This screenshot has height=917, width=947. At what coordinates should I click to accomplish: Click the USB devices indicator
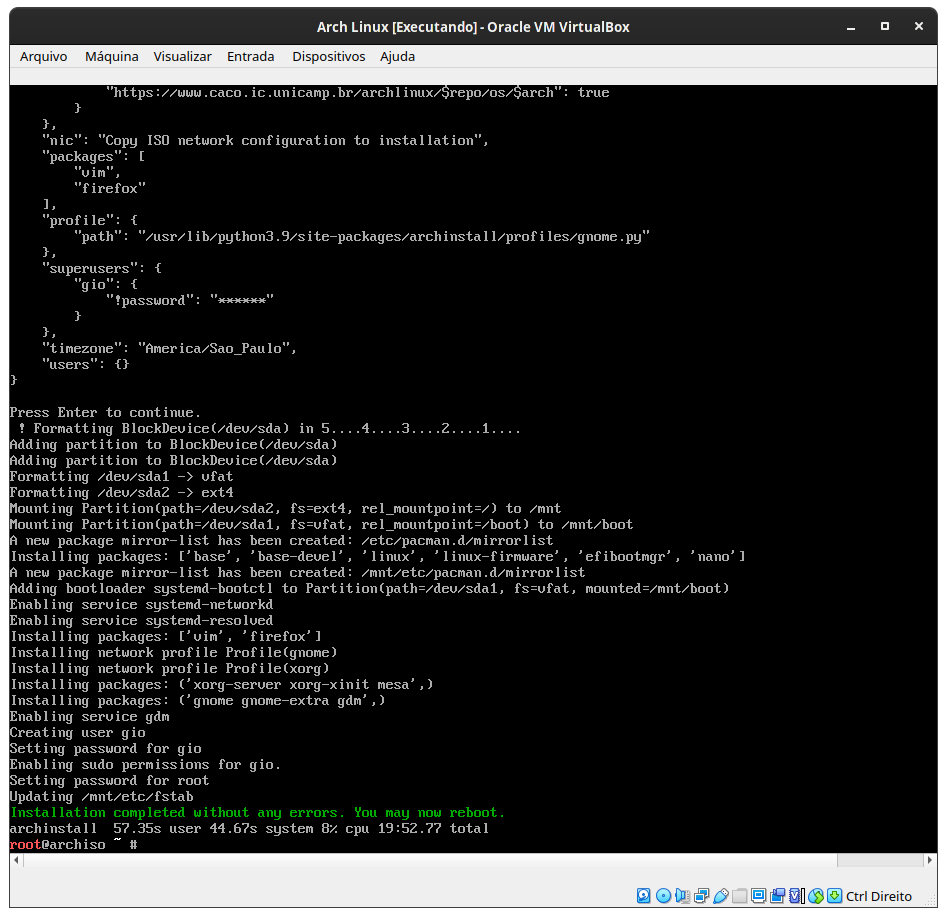pos(720,896)
